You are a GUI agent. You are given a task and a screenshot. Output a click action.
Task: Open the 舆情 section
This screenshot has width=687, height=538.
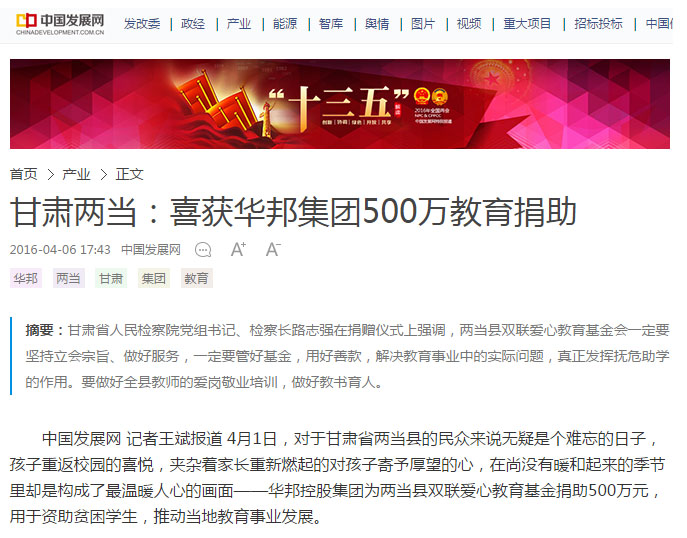click(x=377, y=23)
